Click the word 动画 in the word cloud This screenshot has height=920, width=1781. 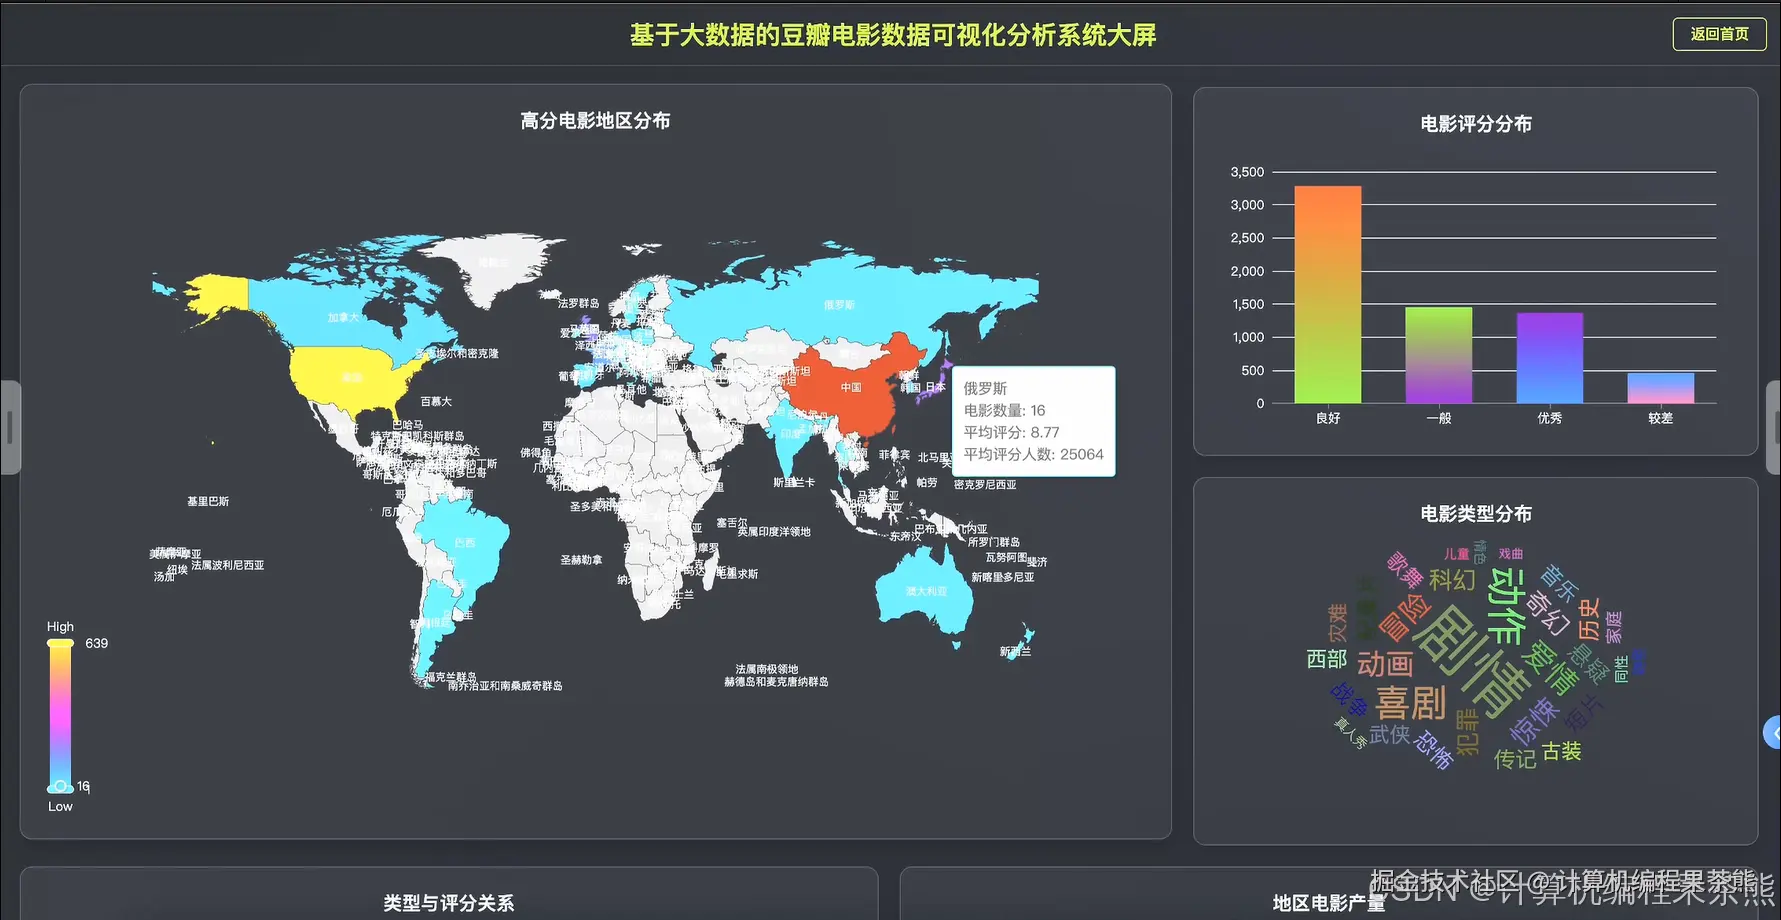click(x=1385, y=664)
